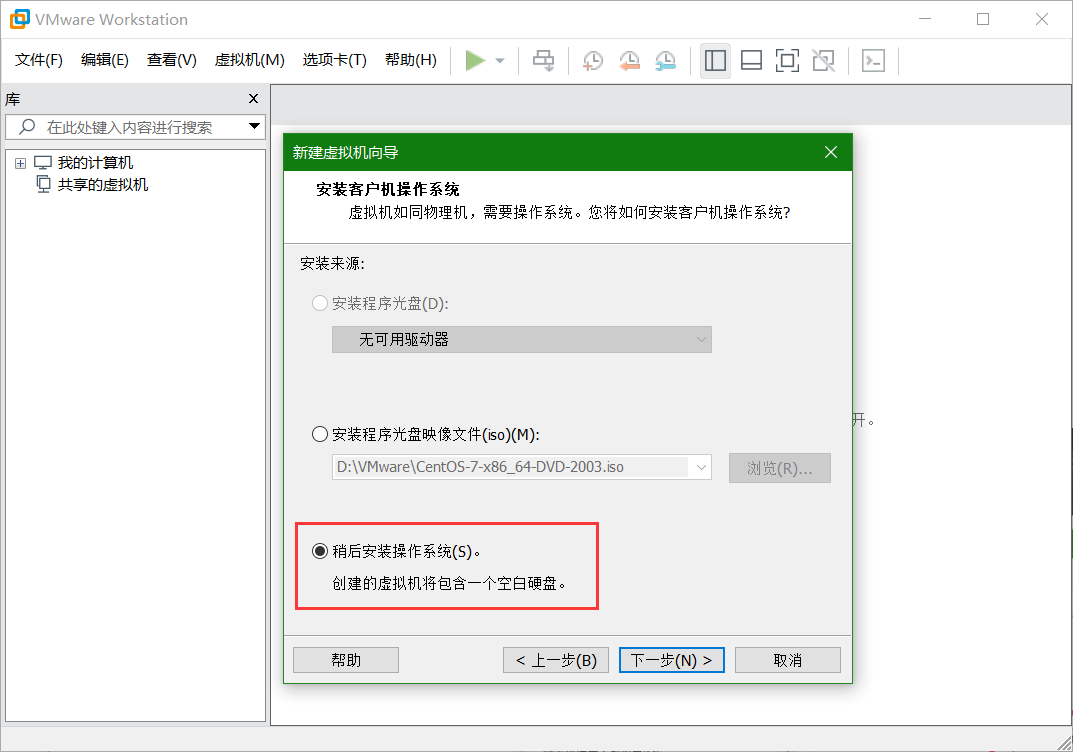
Task: Open the 选项卡(T) menu
Action: 335,60
